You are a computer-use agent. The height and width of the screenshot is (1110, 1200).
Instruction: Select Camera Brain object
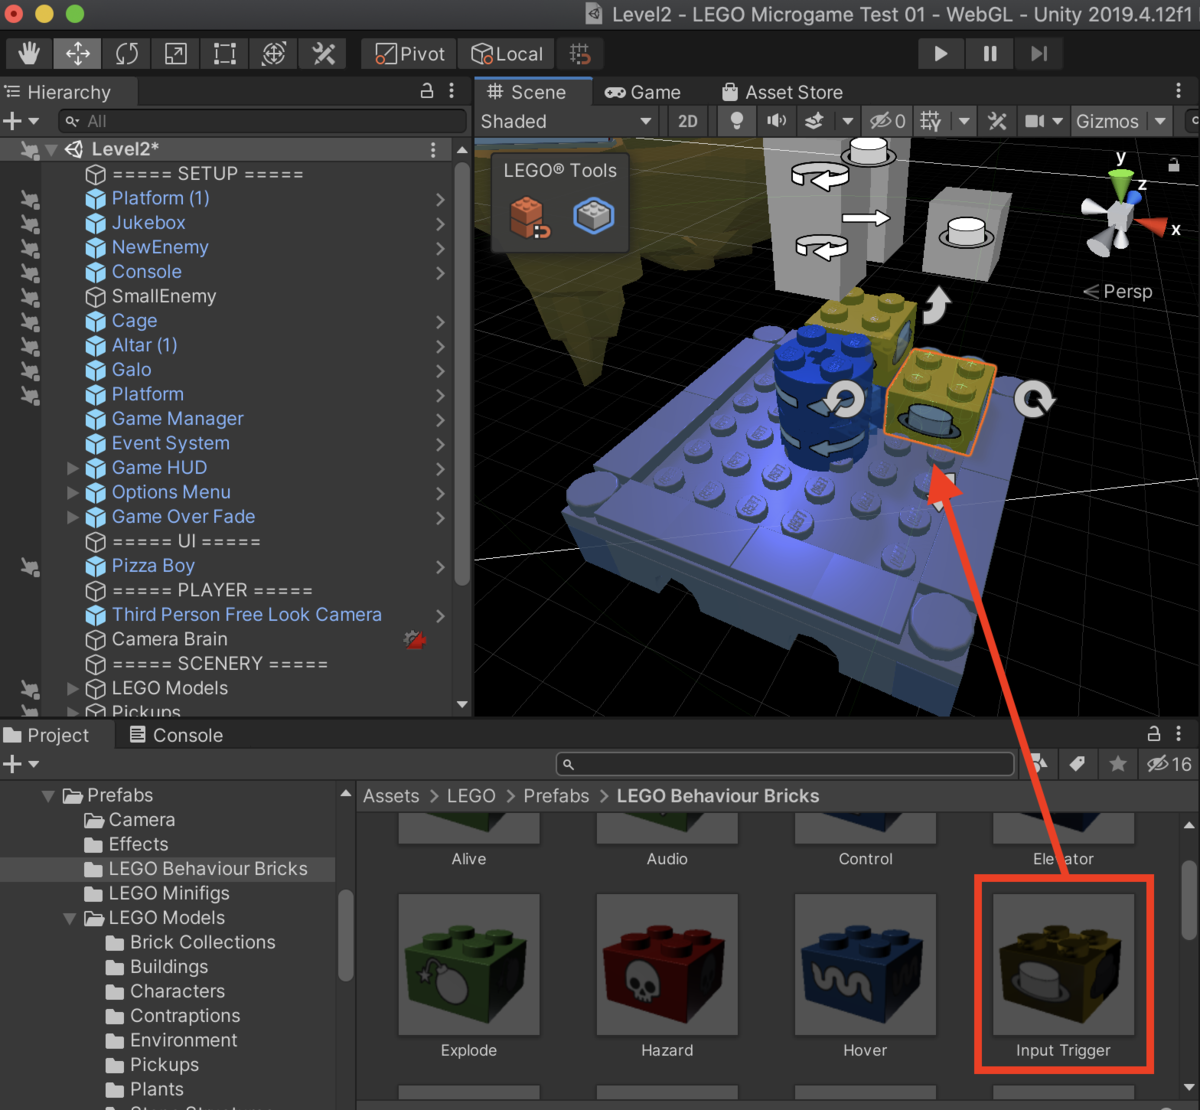tap(169, 639)
